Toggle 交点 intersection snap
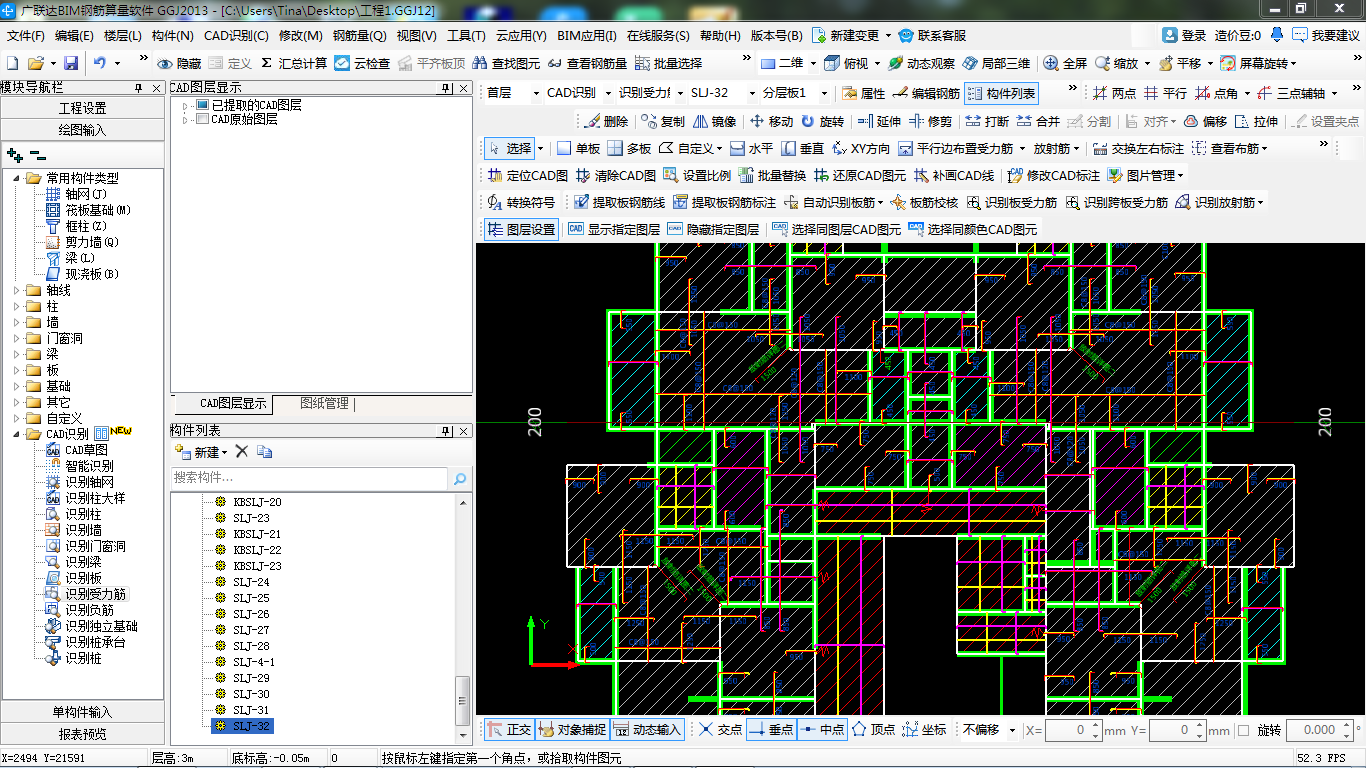 [x=720, y=730]
